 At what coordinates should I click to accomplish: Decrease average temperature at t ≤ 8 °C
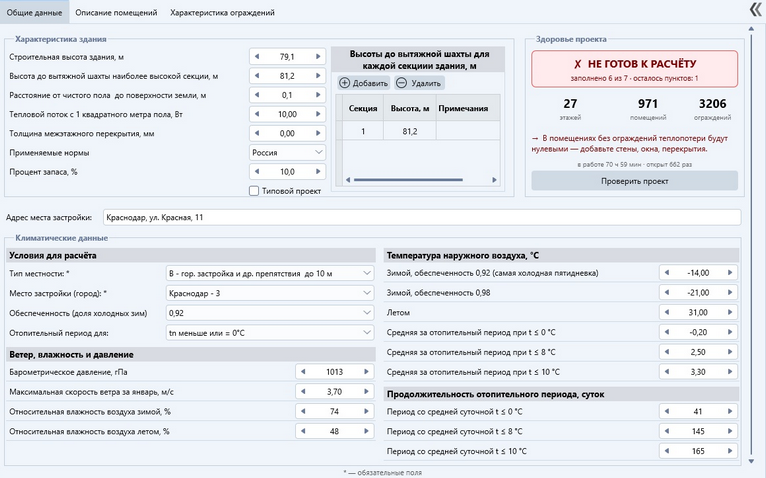(667, 352)
